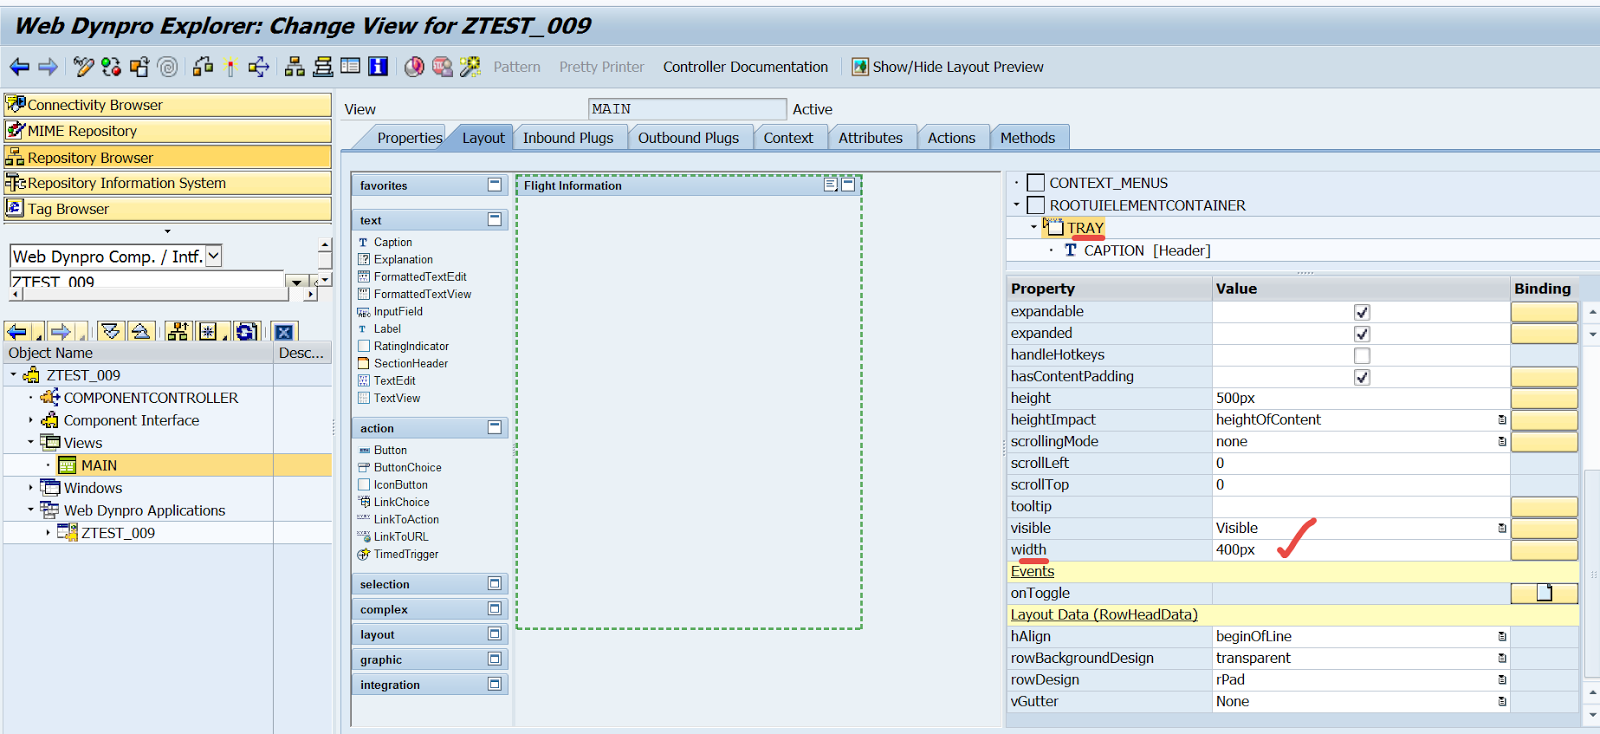
Task: Click the Show/Hide Layout Preview icon
Action: (x=860, y=67)
